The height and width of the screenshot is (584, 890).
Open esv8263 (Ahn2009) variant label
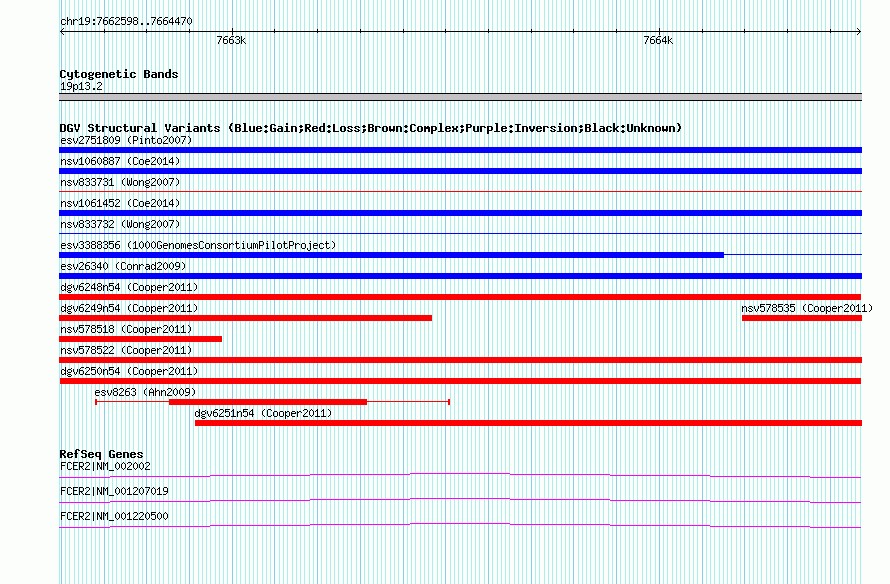click(x=145, y=392)
